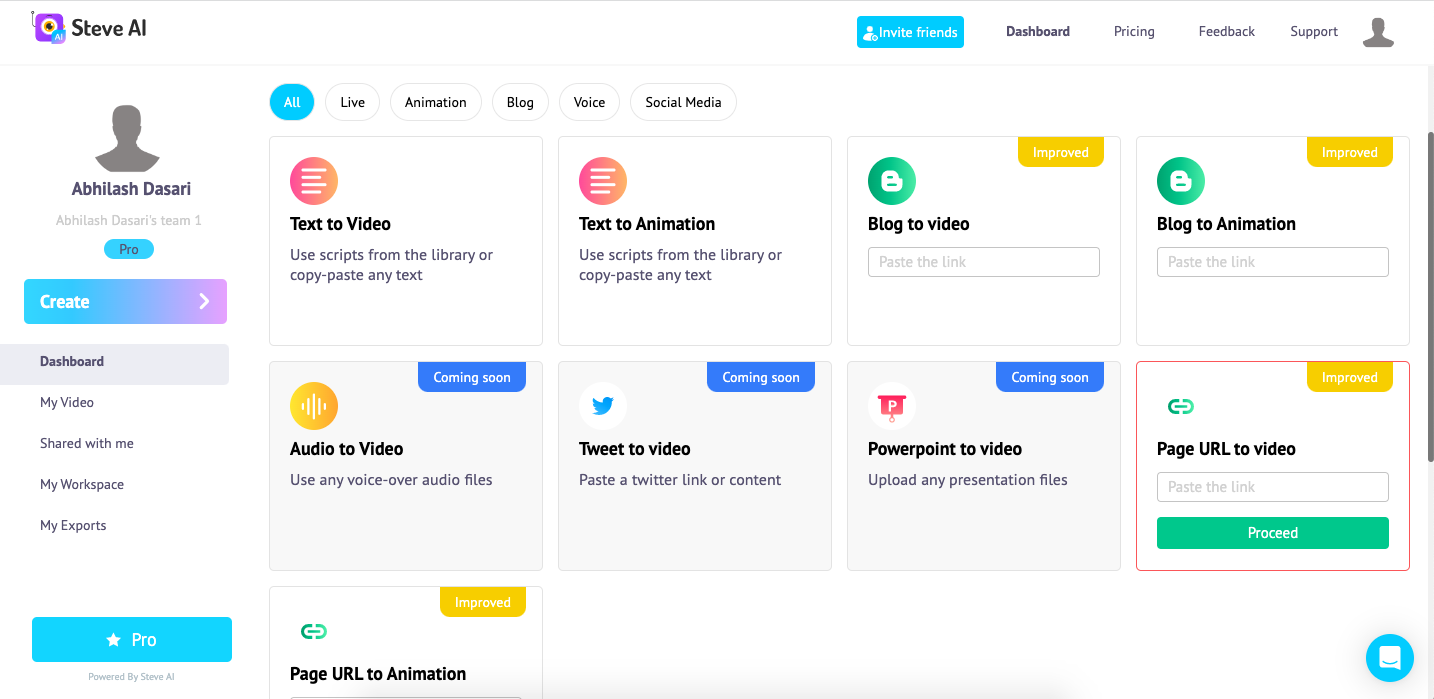This screenshot has height=699, width=1434.
Task: Click the Invite friends button
Action: click(909, 31)
